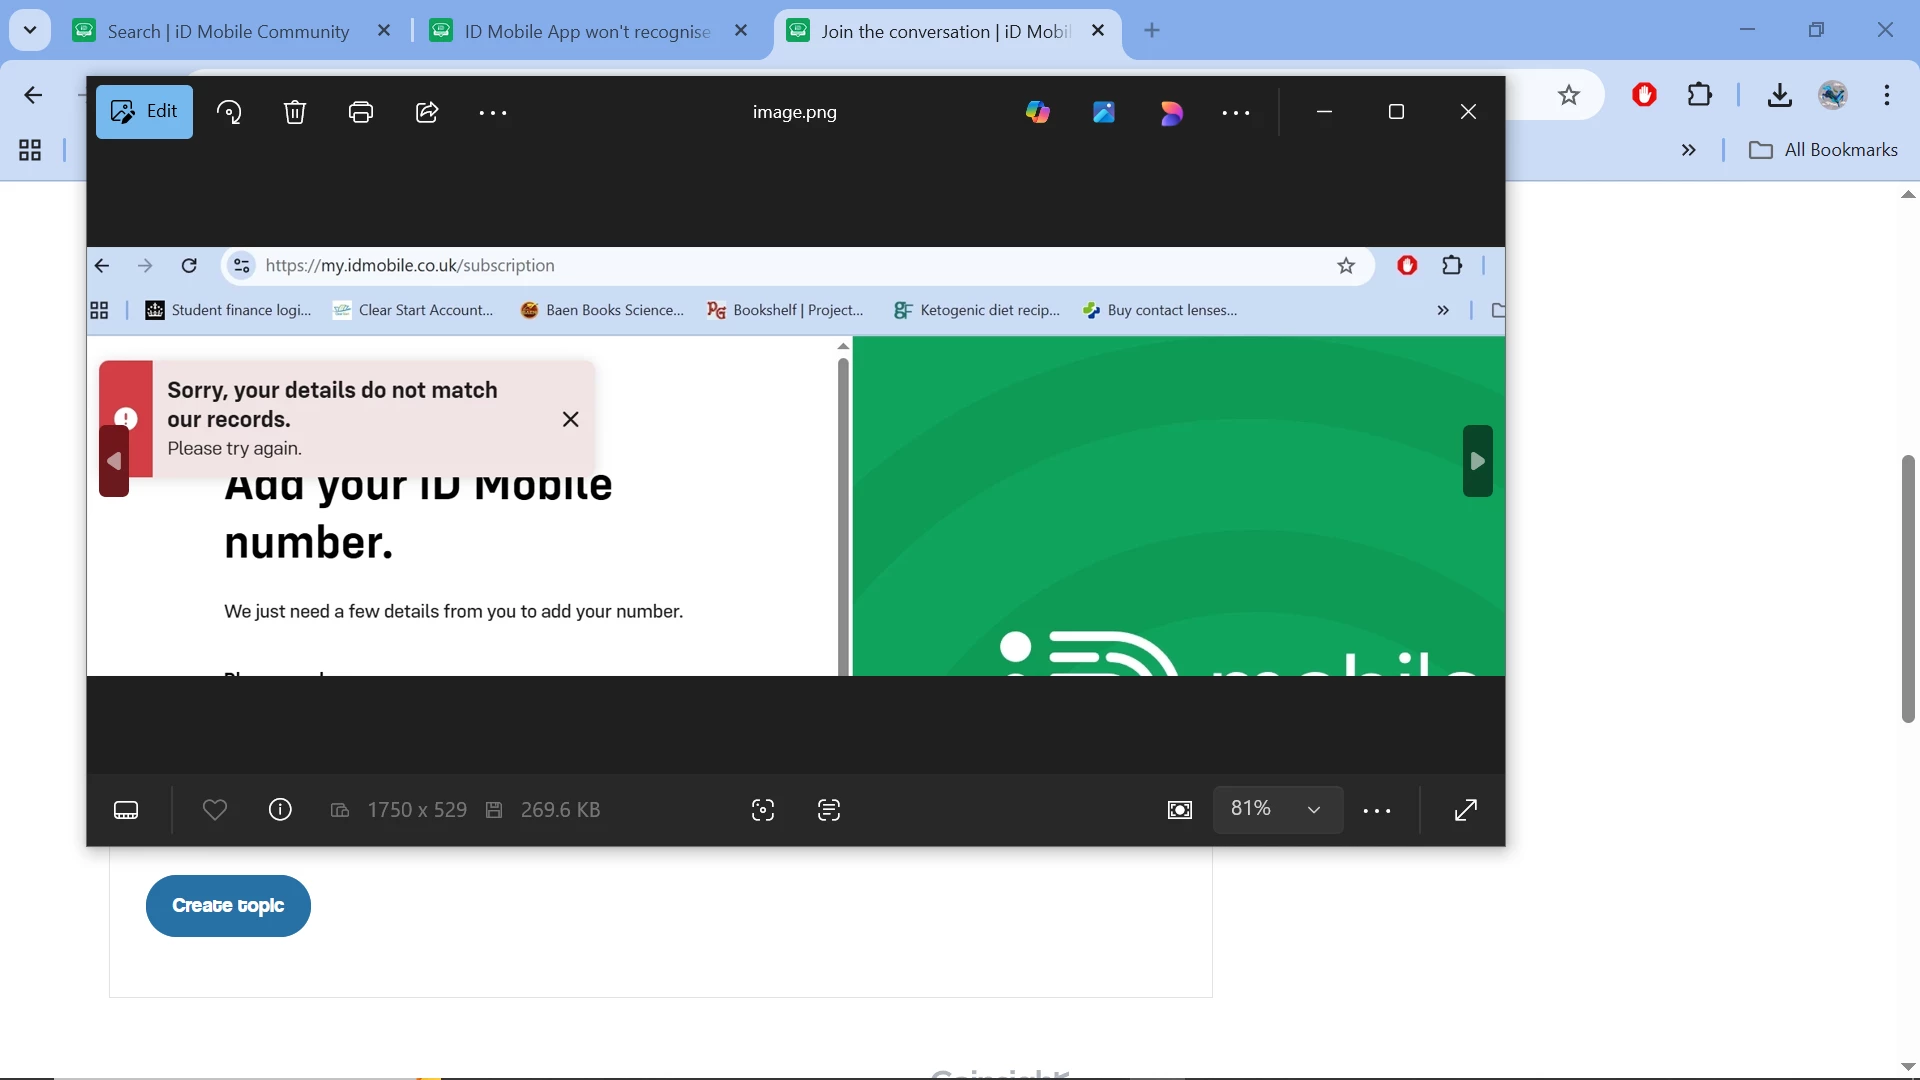Switch to ID Mobile App won't recognise tab

[587, 31]
